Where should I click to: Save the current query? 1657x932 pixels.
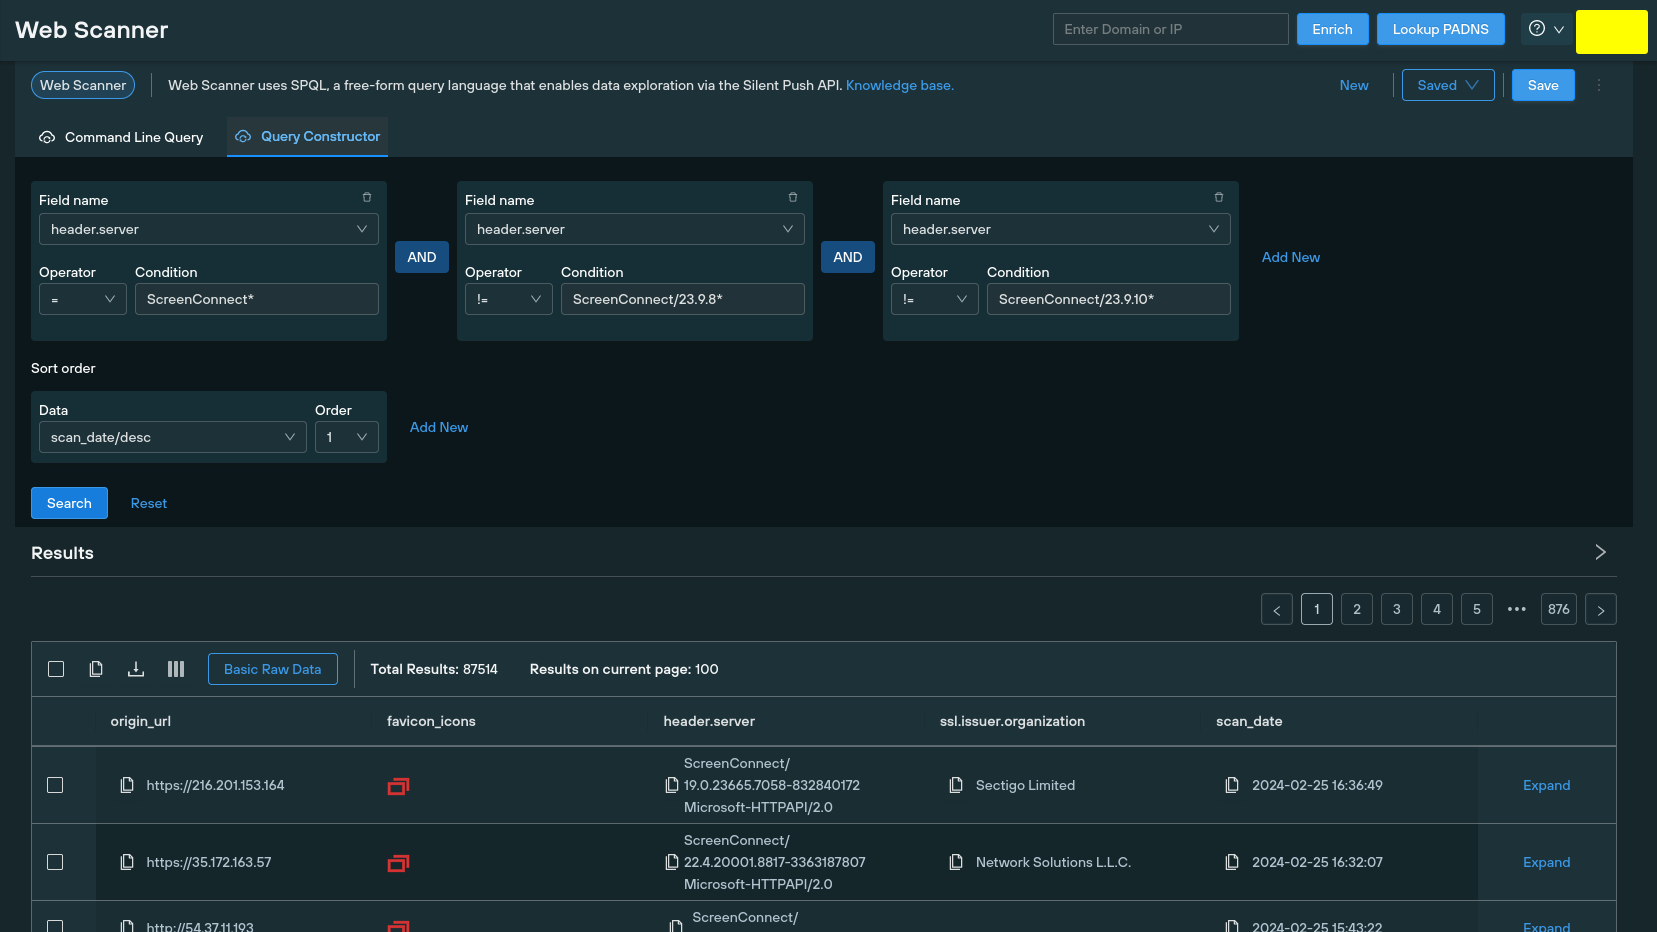click(1543, 85)
